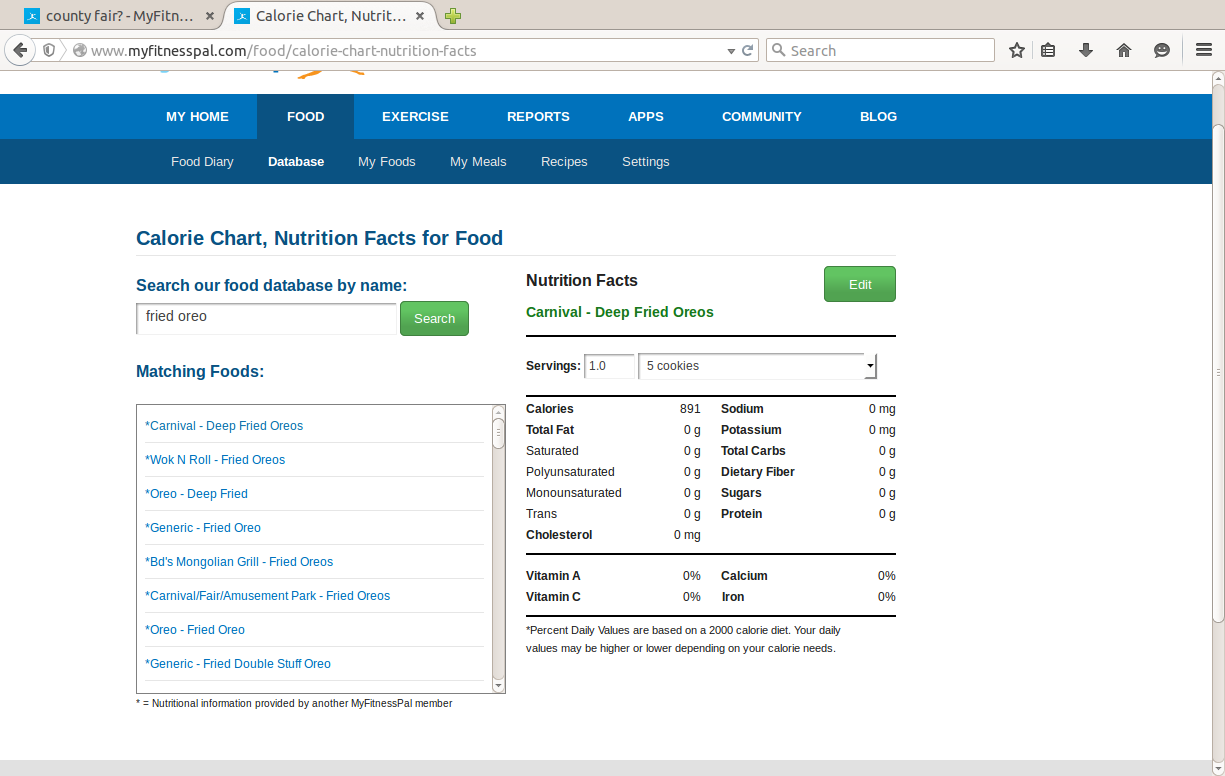The height and width of the screenshot is (776, 1225).
Task: Go to Food Diary subtab
Action: (202, 161)
